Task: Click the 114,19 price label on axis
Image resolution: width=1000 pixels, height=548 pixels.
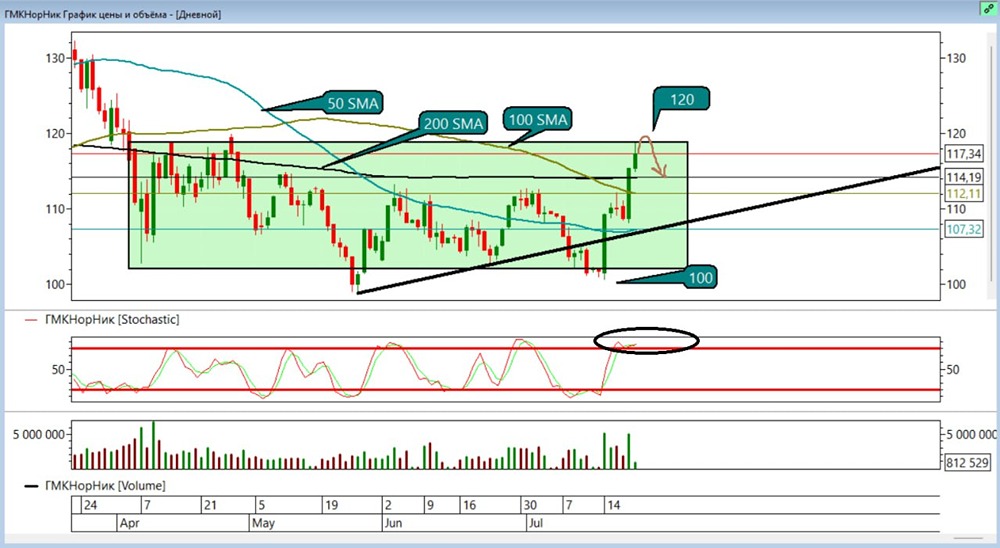Action: [964, 177]
